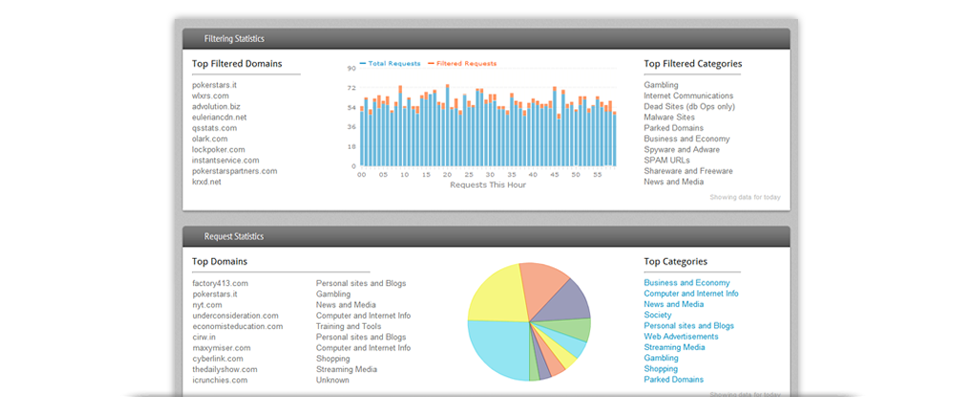The image size is (968, 397).
Task: Click the Gambling entry in Top Filtered Categories
Action: tap(661, 85)
